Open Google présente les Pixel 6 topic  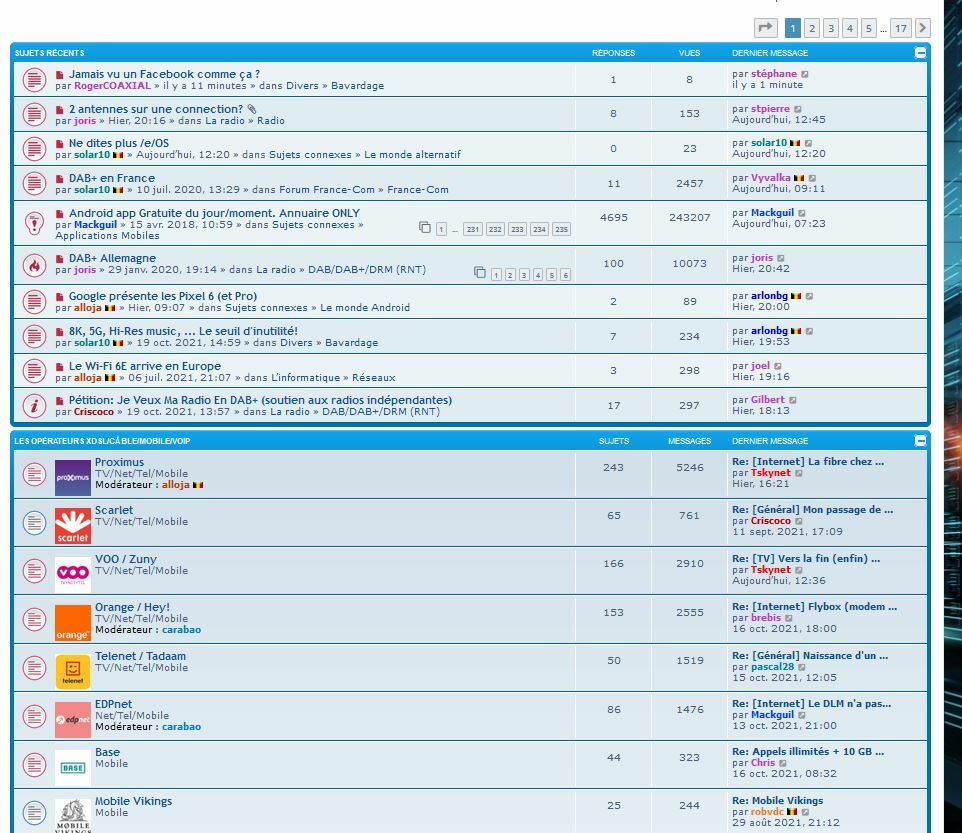(x=163, y=296)
